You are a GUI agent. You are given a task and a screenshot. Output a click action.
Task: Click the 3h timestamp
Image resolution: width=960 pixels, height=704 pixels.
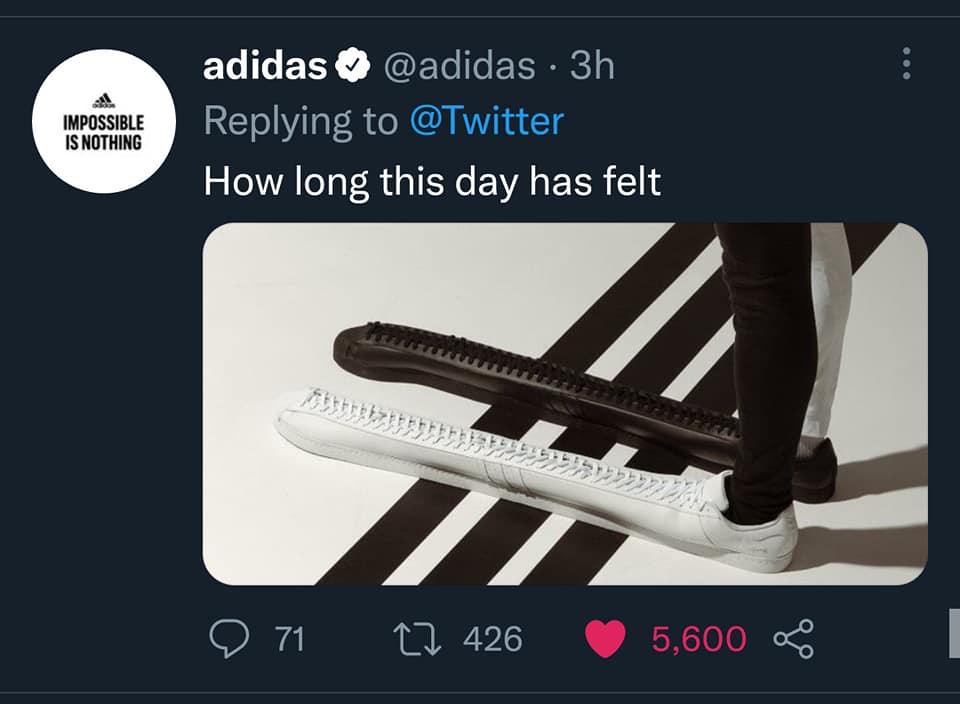(592, 66)
